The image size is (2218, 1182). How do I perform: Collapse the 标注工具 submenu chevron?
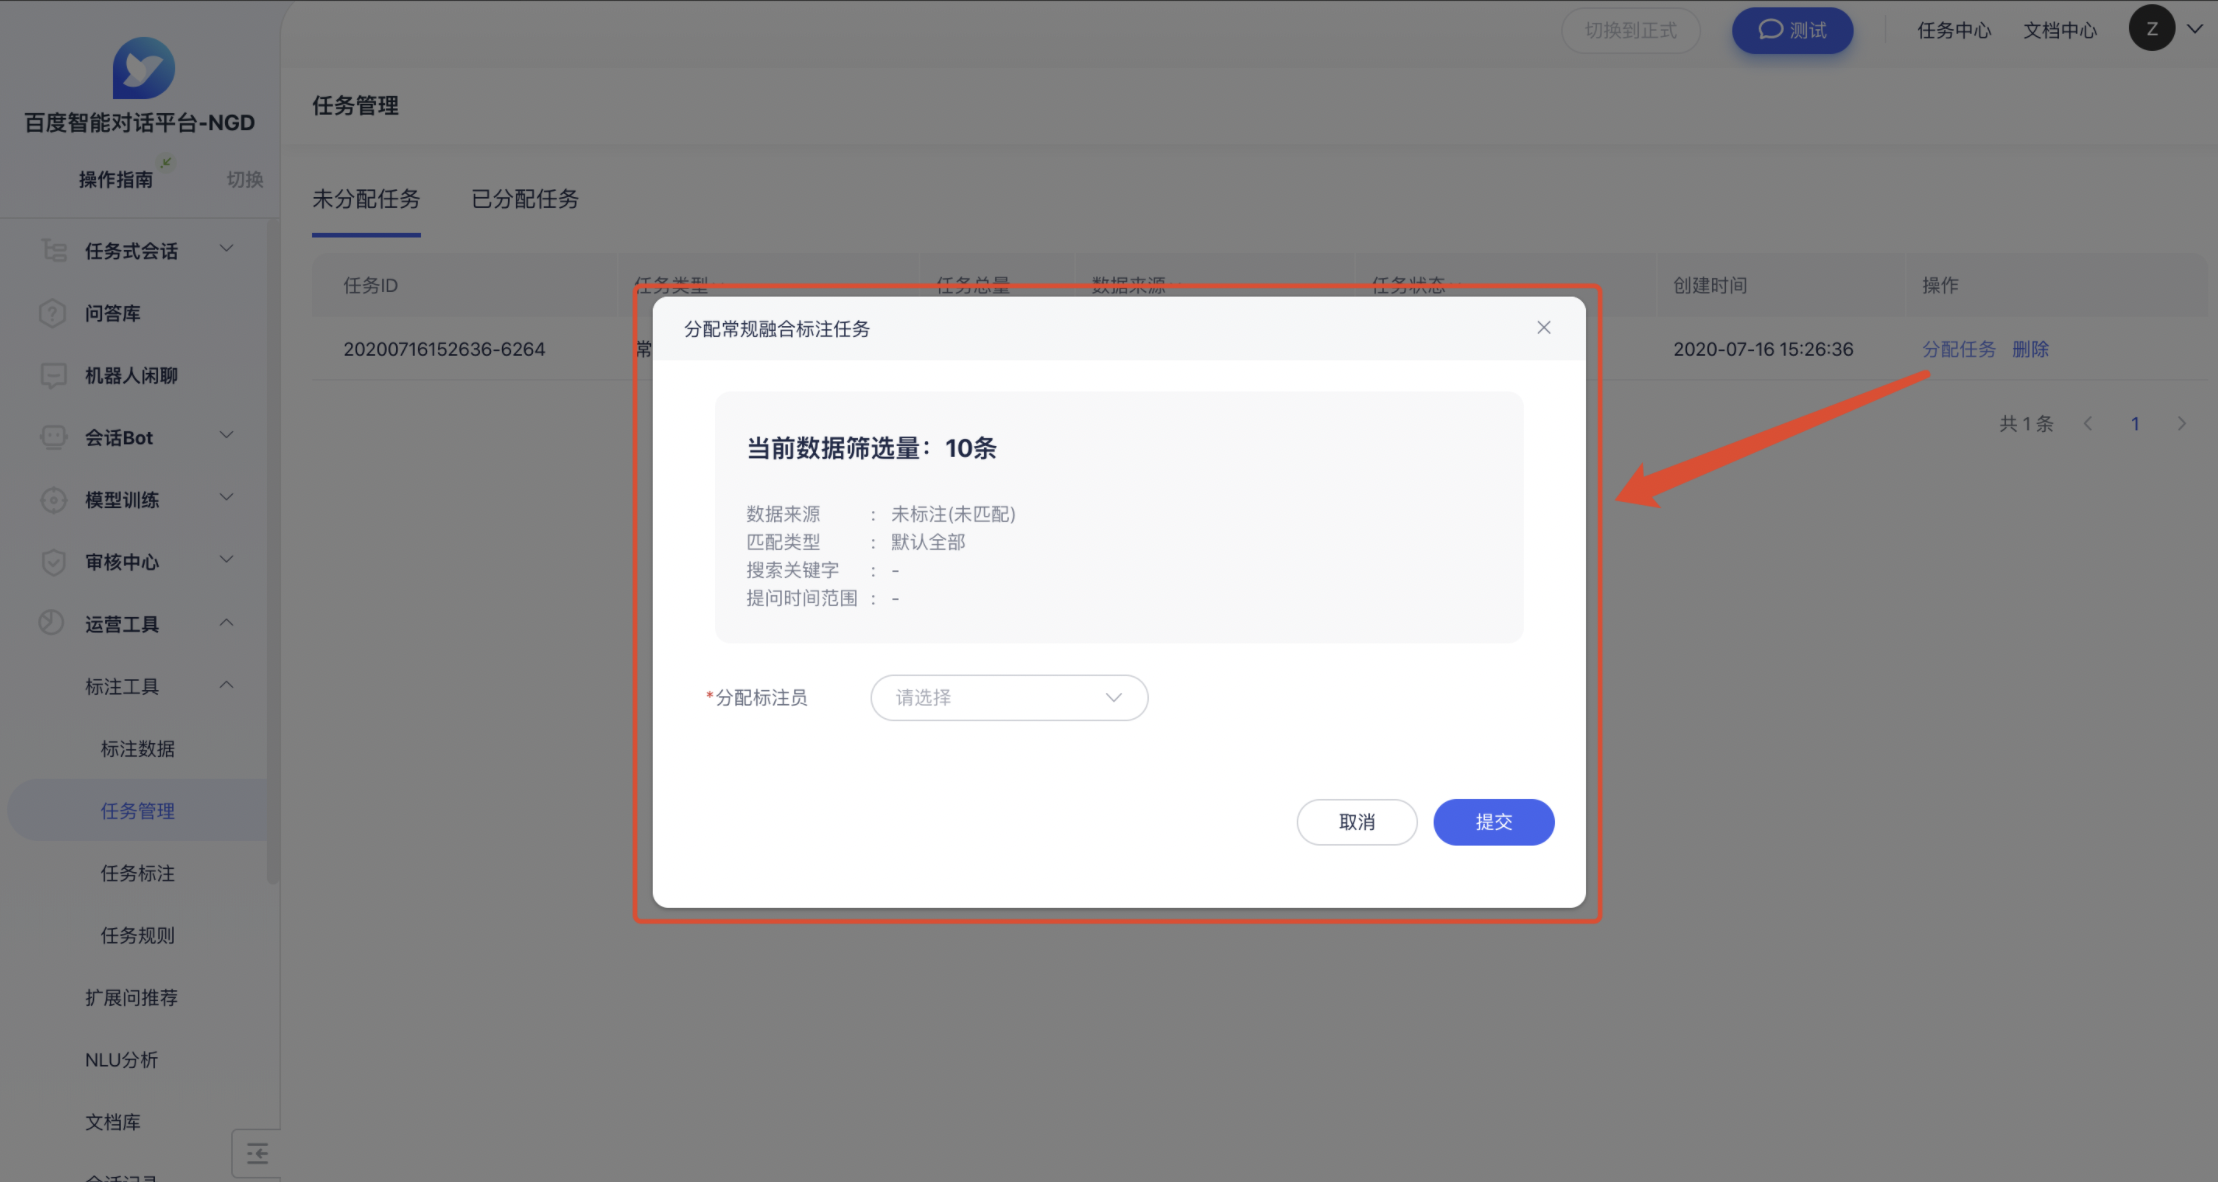click(x=227, y=685)
